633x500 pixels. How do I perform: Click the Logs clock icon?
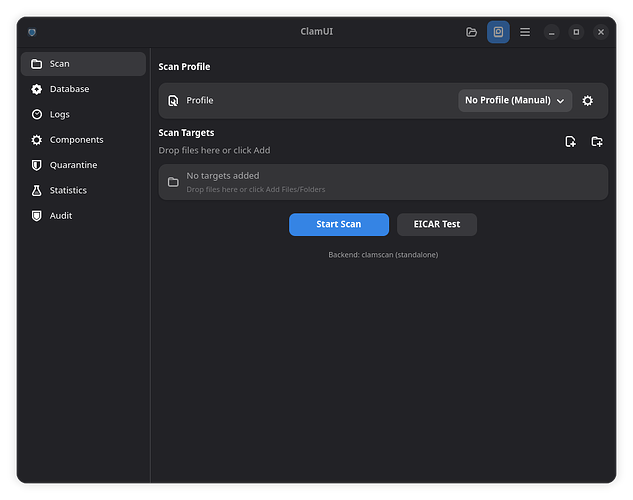pos(37,115)
